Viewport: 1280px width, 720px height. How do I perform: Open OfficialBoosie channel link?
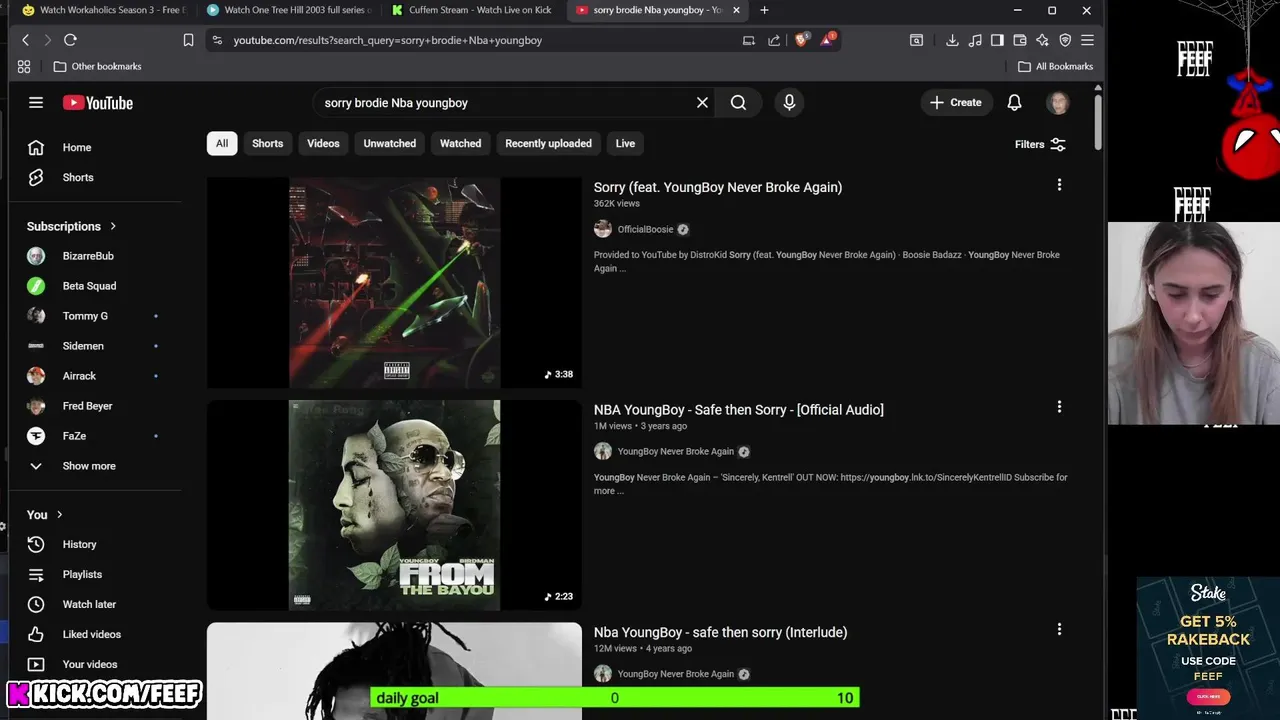tap(645, 229)
